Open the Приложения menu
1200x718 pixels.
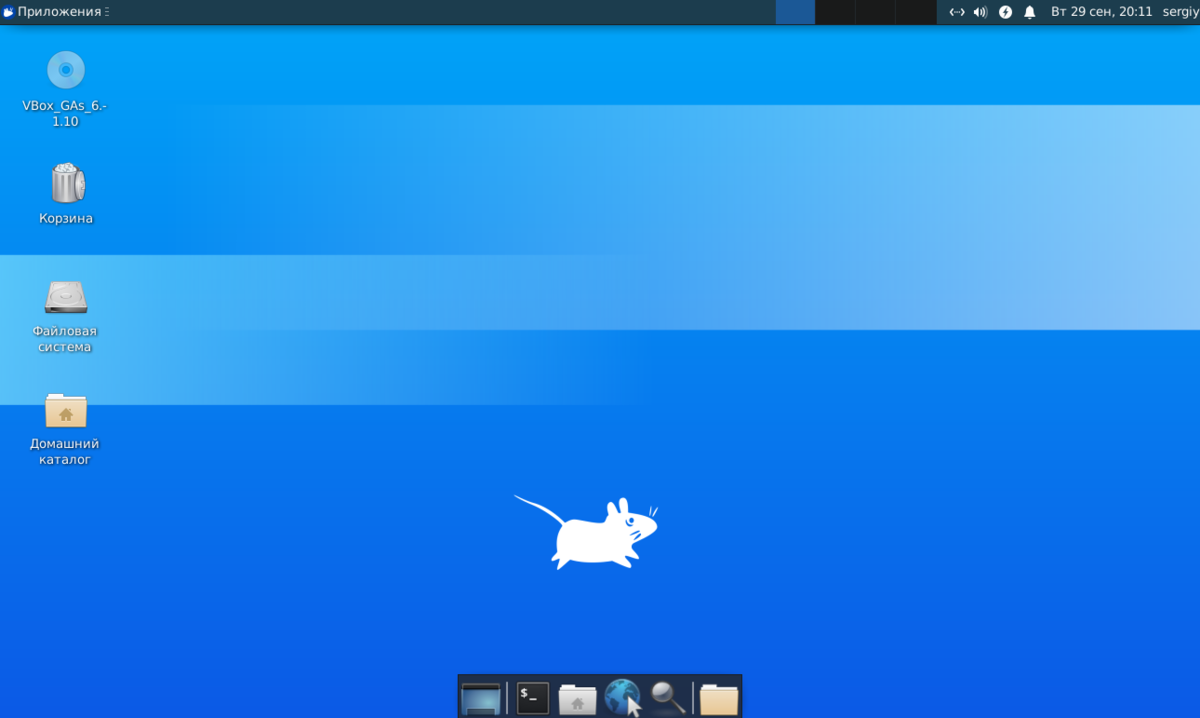coord(52,12)
